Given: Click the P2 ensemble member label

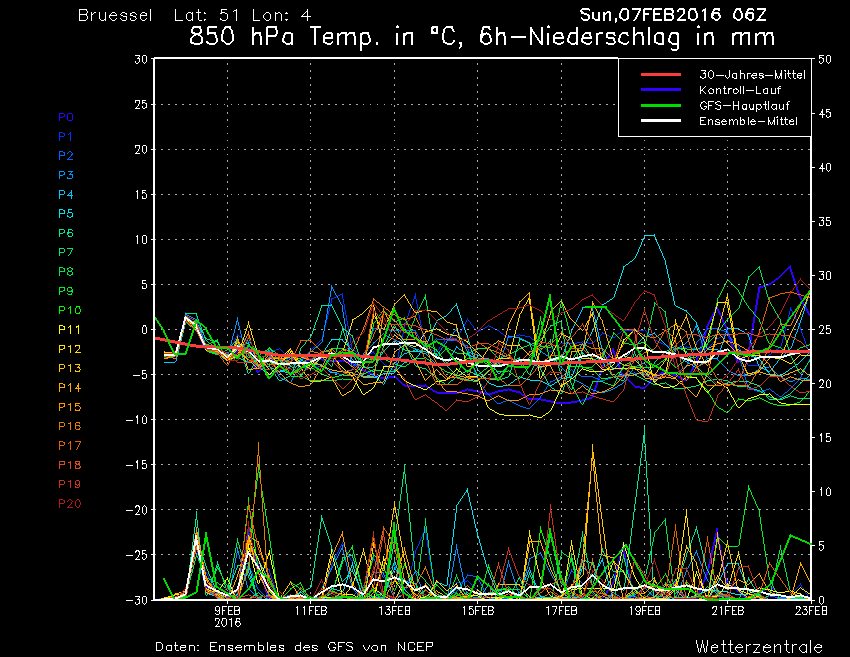Looking at the screenshot, I should coord(66,156).
